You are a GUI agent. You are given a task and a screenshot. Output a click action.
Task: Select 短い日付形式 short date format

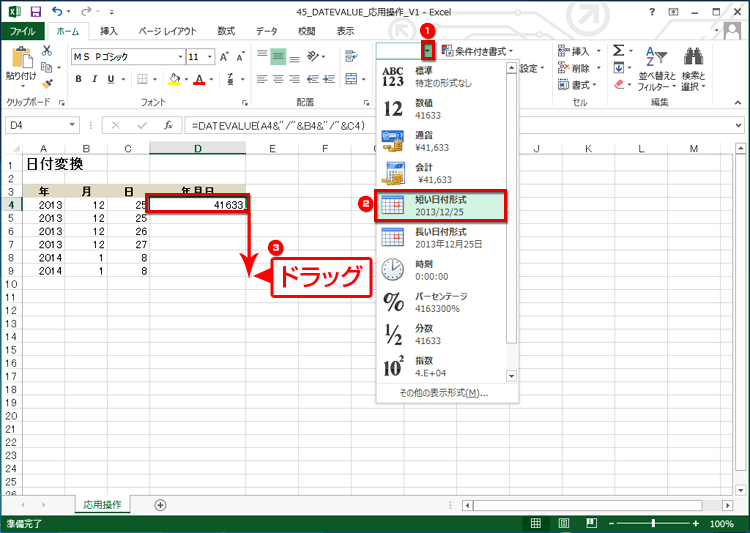pos(441,206)
